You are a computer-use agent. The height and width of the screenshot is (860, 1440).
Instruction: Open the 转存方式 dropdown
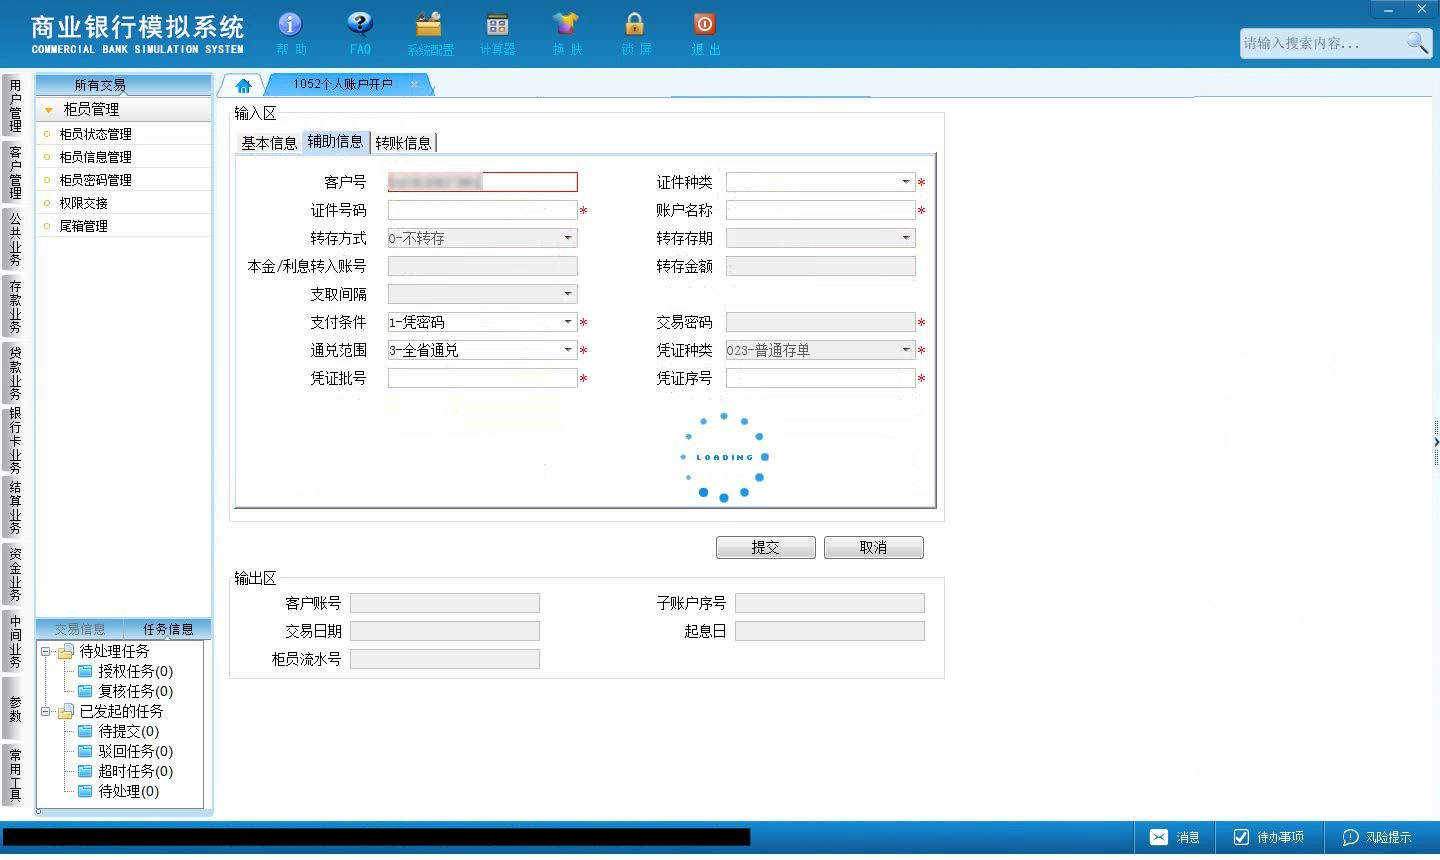568,238
